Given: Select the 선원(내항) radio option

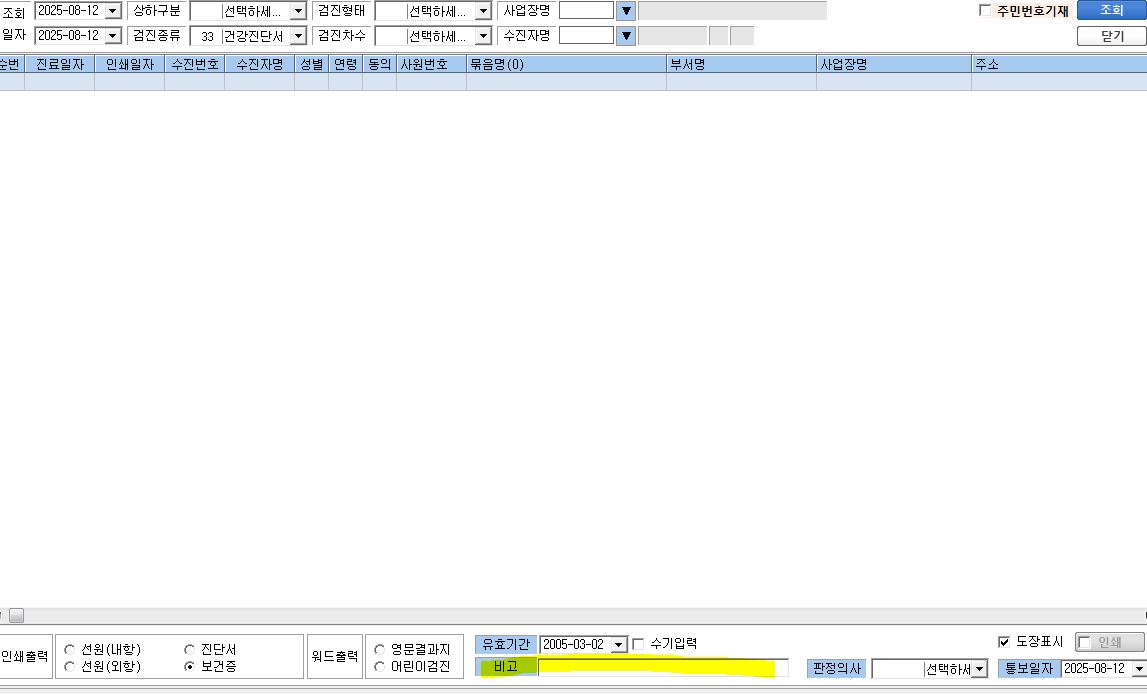Looking at the screenshot, I should tap(69, 649).
